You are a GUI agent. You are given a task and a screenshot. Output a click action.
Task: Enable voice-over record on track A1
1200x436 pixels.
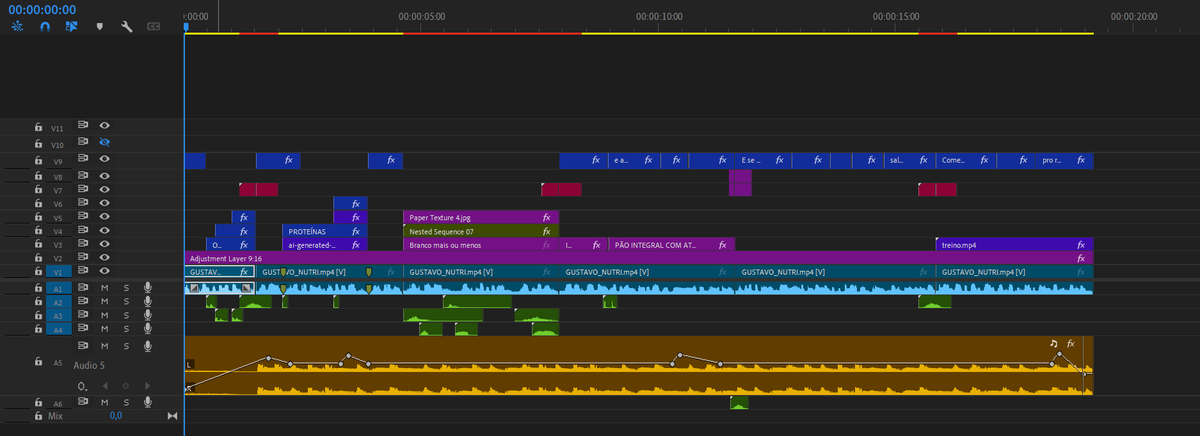148,287
